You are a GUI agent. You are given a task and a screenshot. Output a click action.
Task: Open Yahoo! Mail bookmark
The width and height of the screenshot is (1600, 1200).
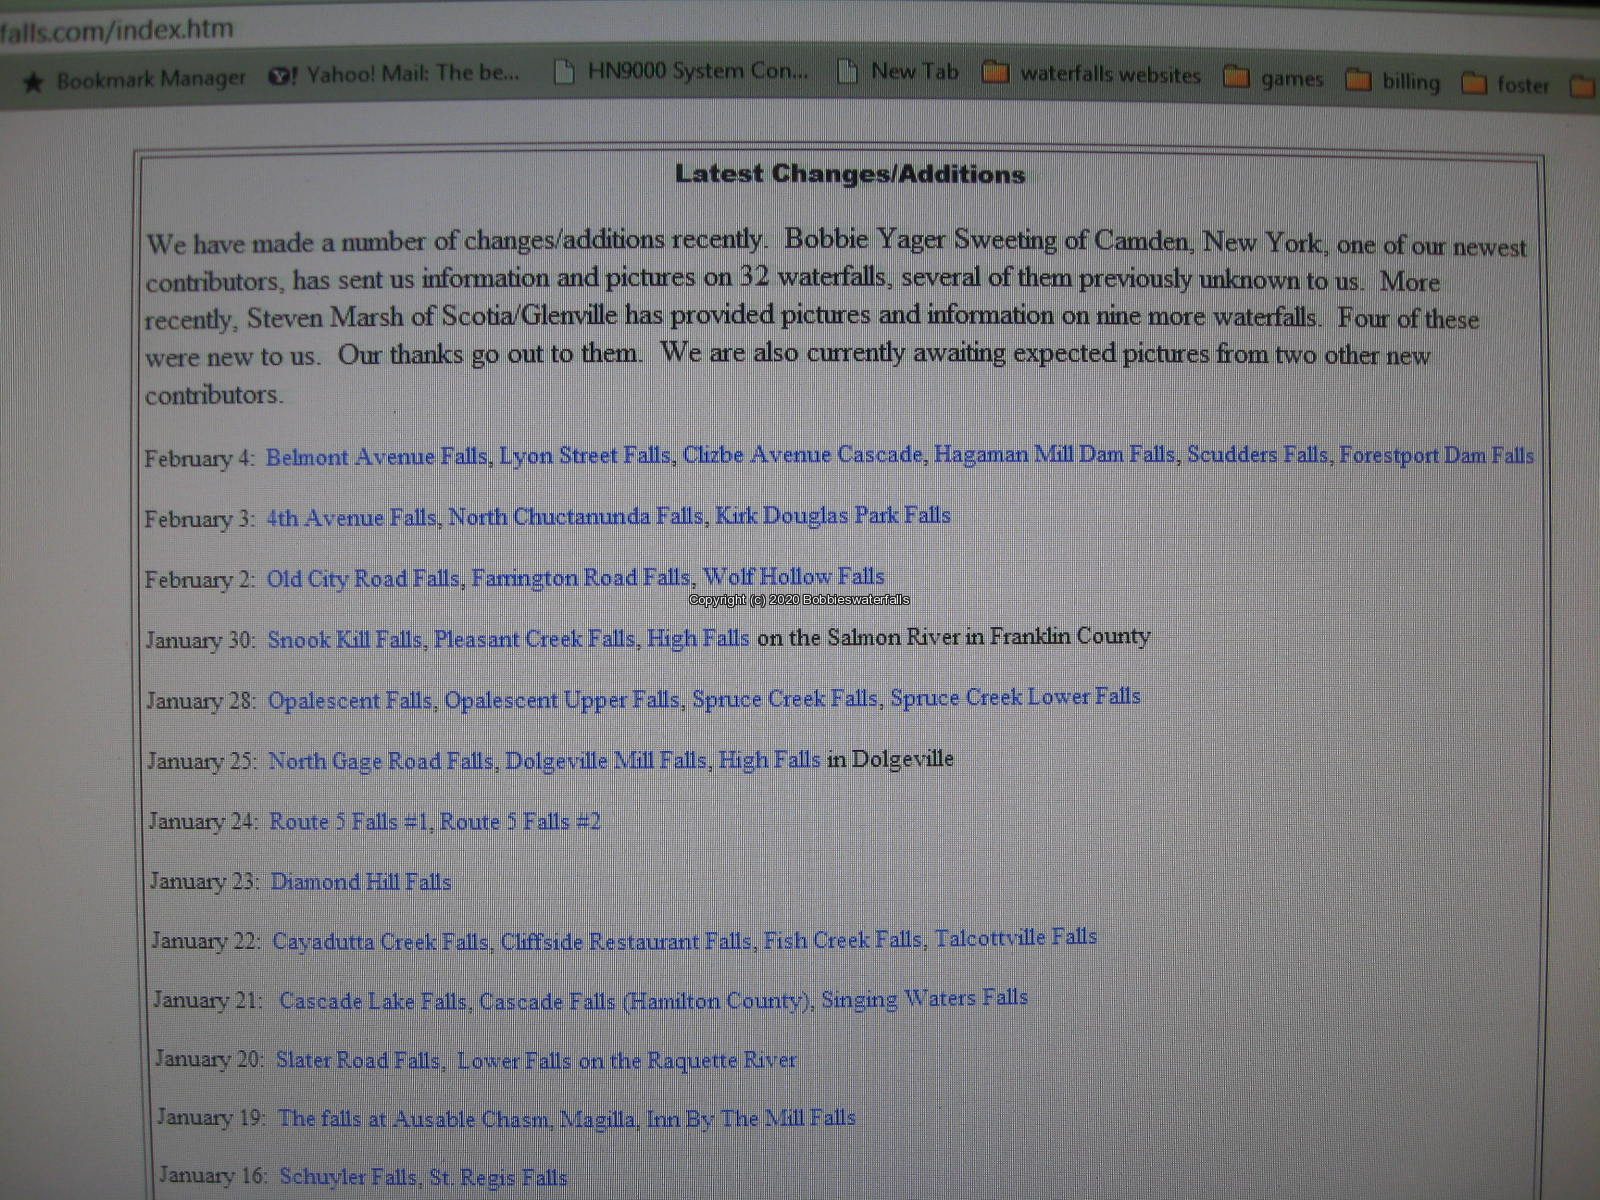(x=395, y=74)
